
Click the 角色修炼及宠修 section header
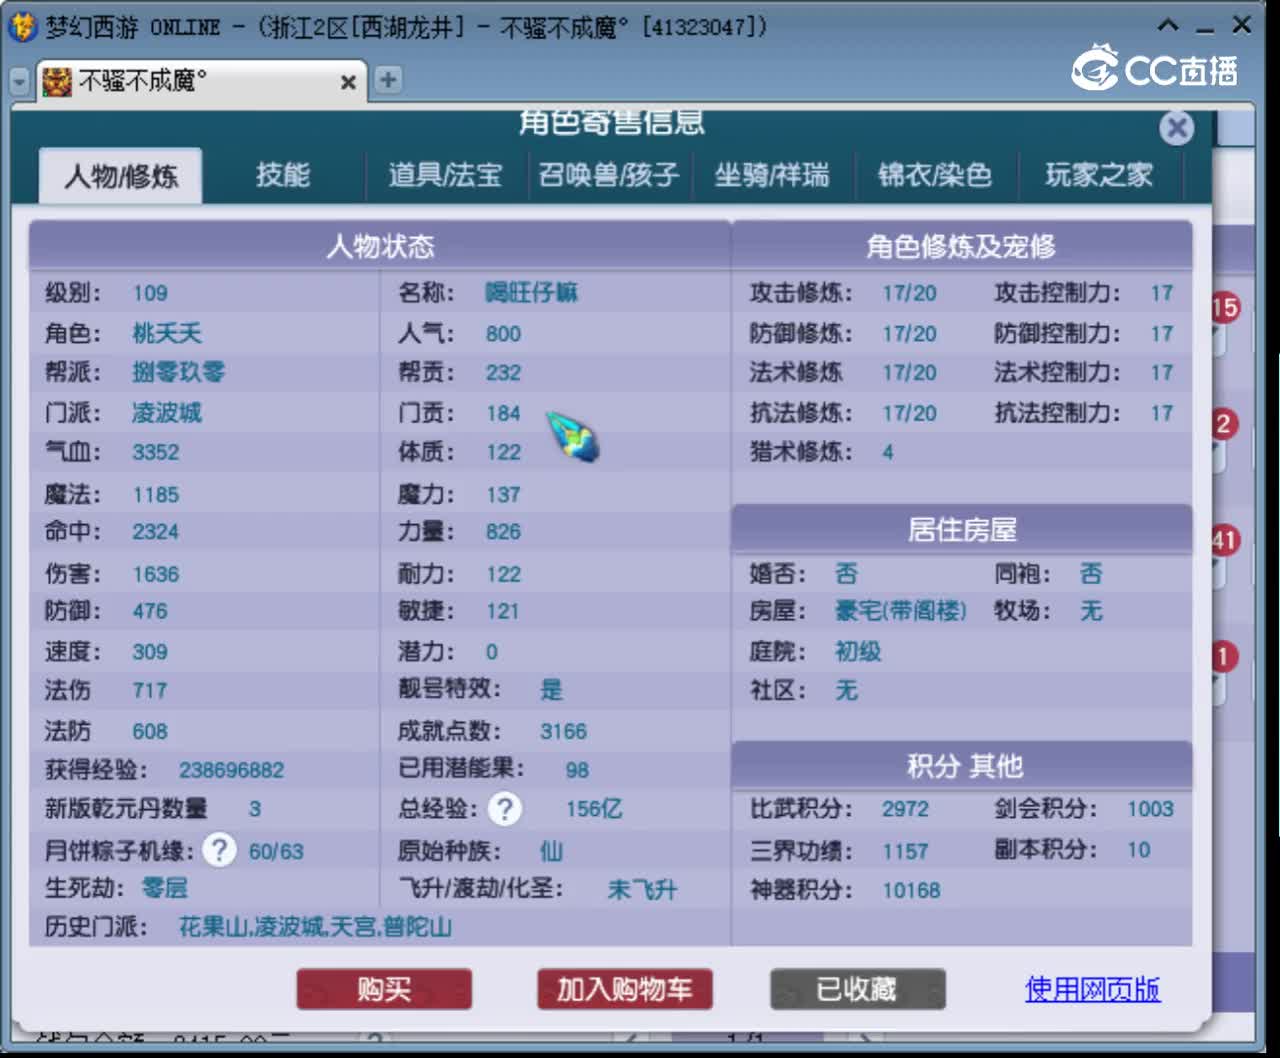tap(961, 246)
